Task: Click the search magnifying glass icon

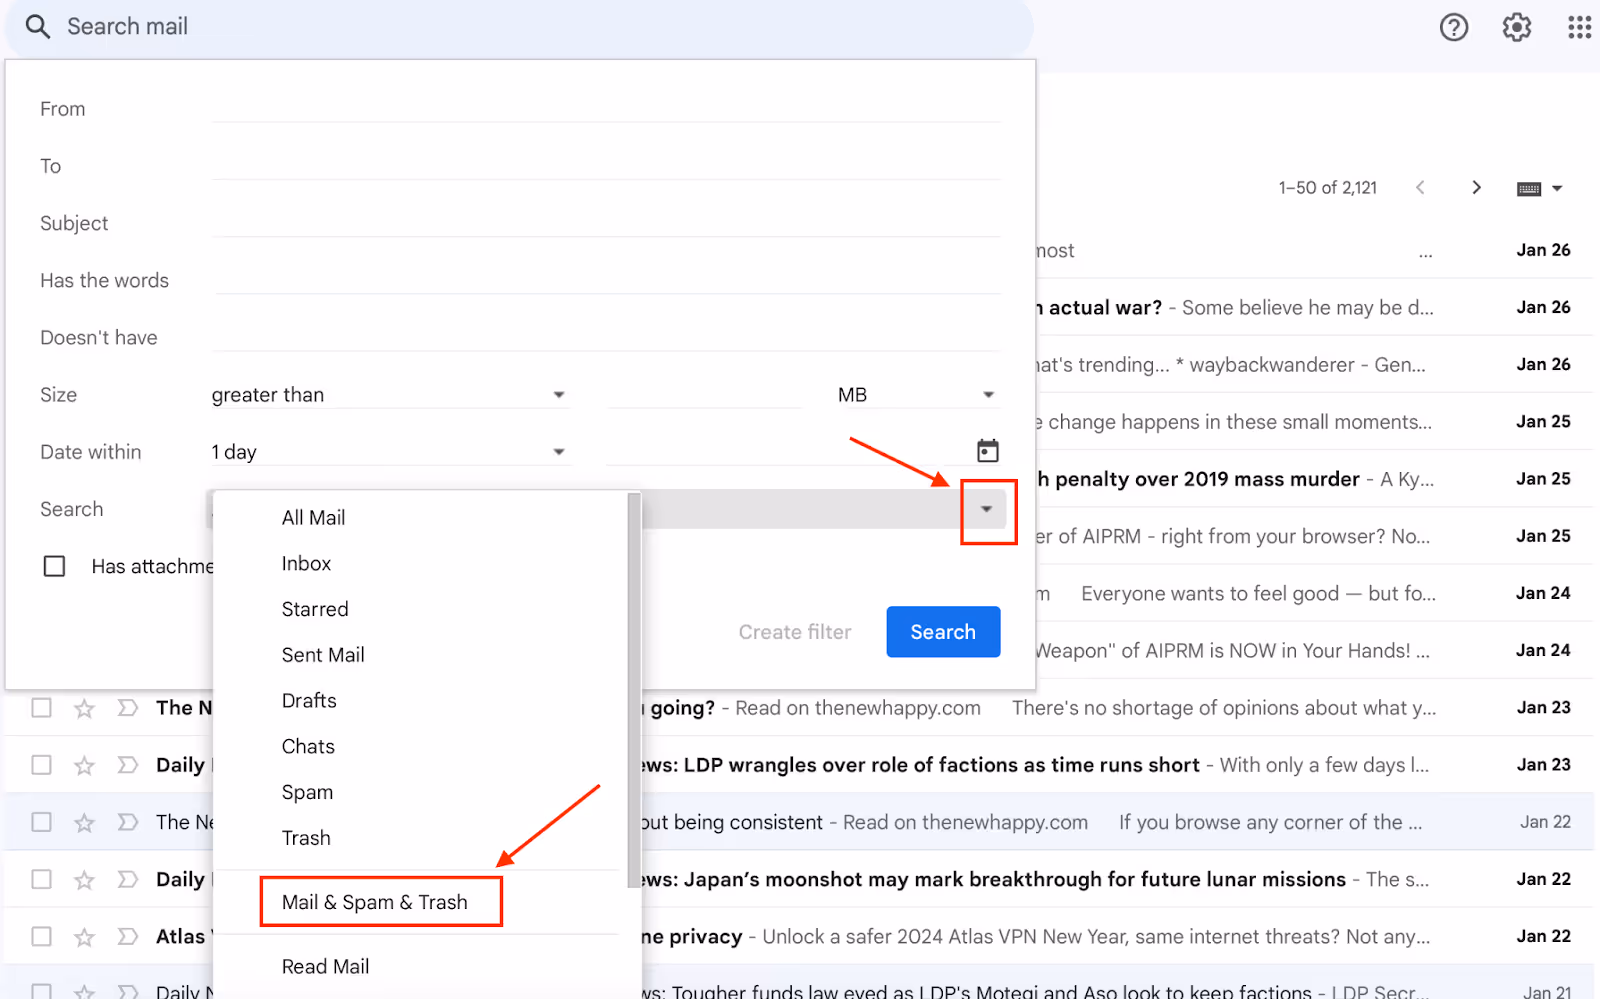Action: [37, 26]
